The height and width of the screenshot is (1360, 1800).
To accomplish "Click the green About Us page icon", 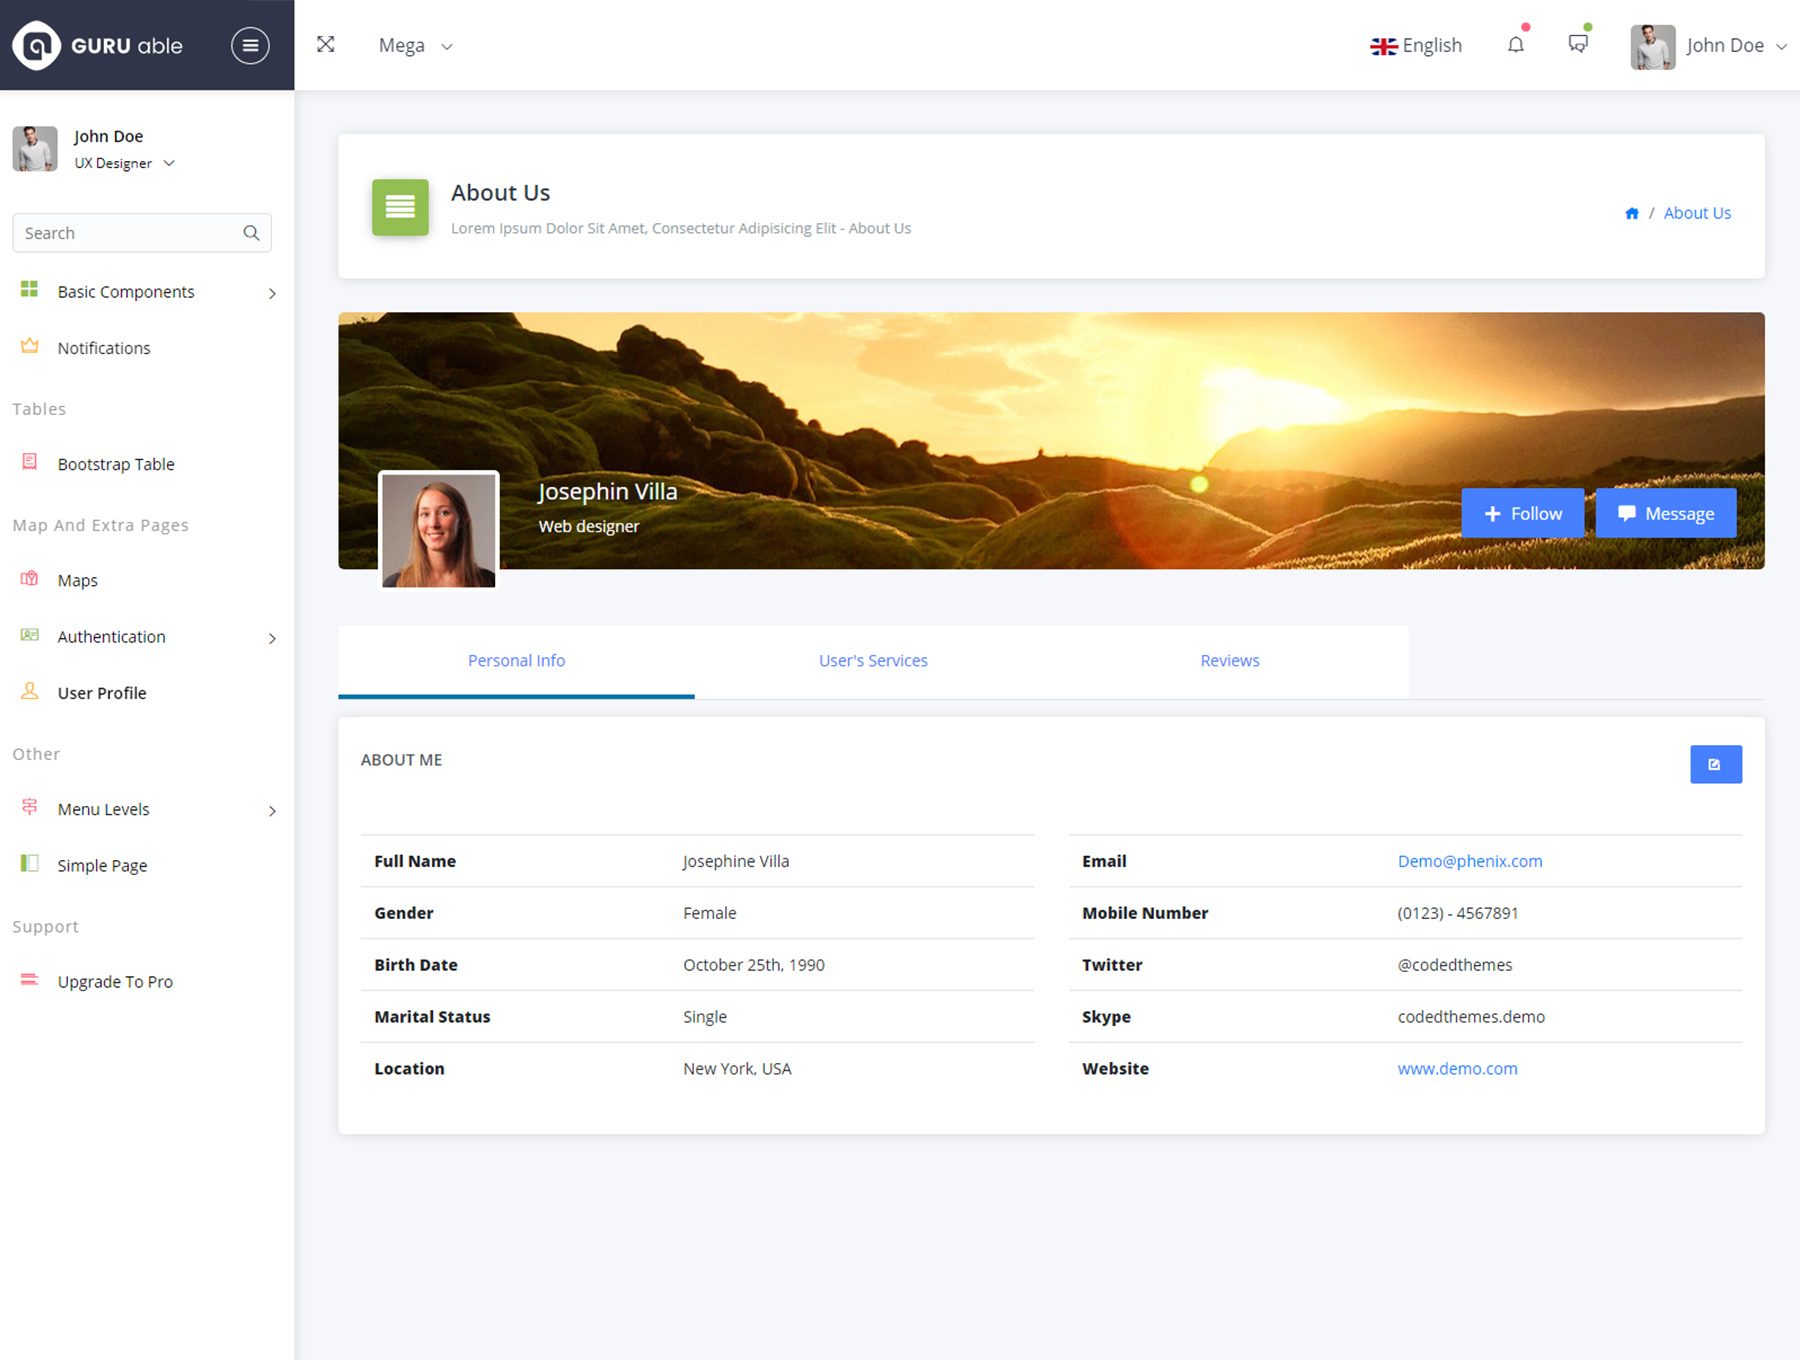I will (400, 207).
